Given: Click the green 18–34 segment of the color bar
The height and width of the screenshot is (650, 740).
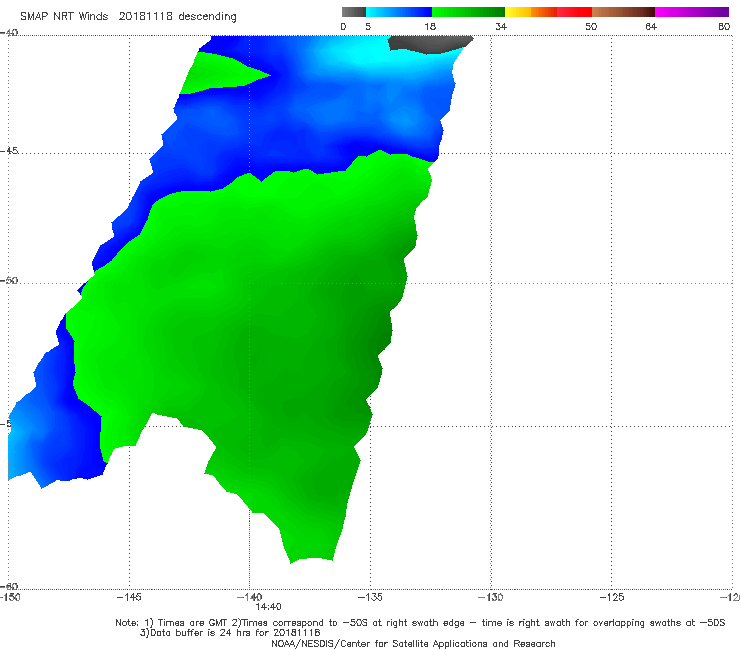Looking at the screenshot, I should (468, 12).
